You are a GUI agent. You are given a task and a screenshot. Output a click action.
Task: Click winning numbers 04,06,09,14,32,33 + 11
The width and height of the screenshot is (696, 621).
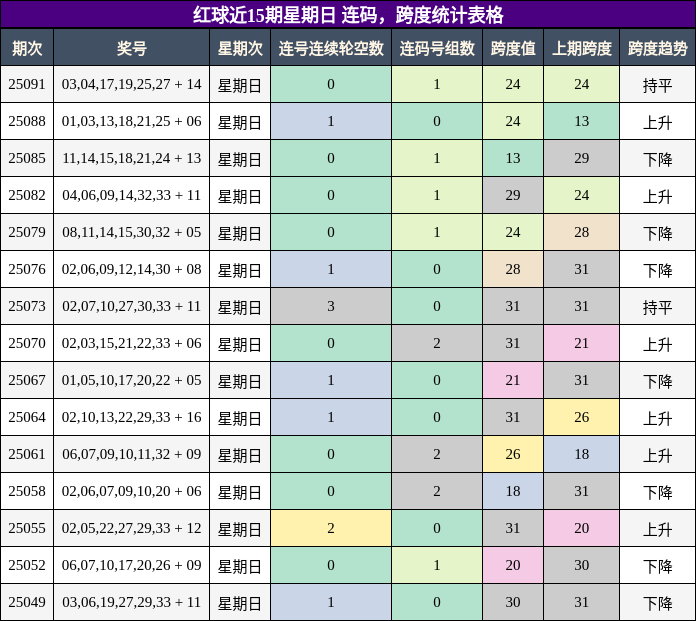point(131,195)
